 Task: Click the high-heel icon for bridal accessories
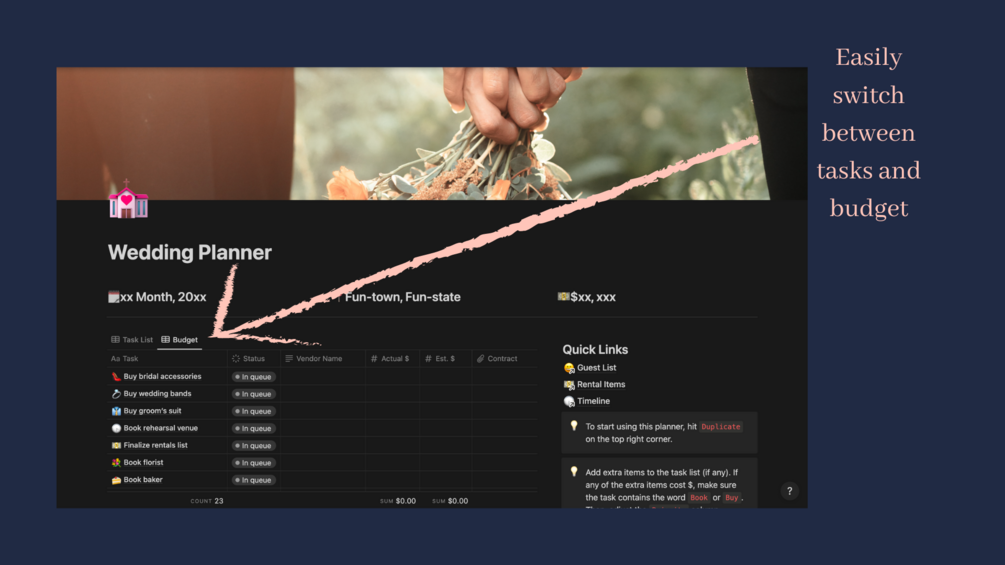point(116,377)
